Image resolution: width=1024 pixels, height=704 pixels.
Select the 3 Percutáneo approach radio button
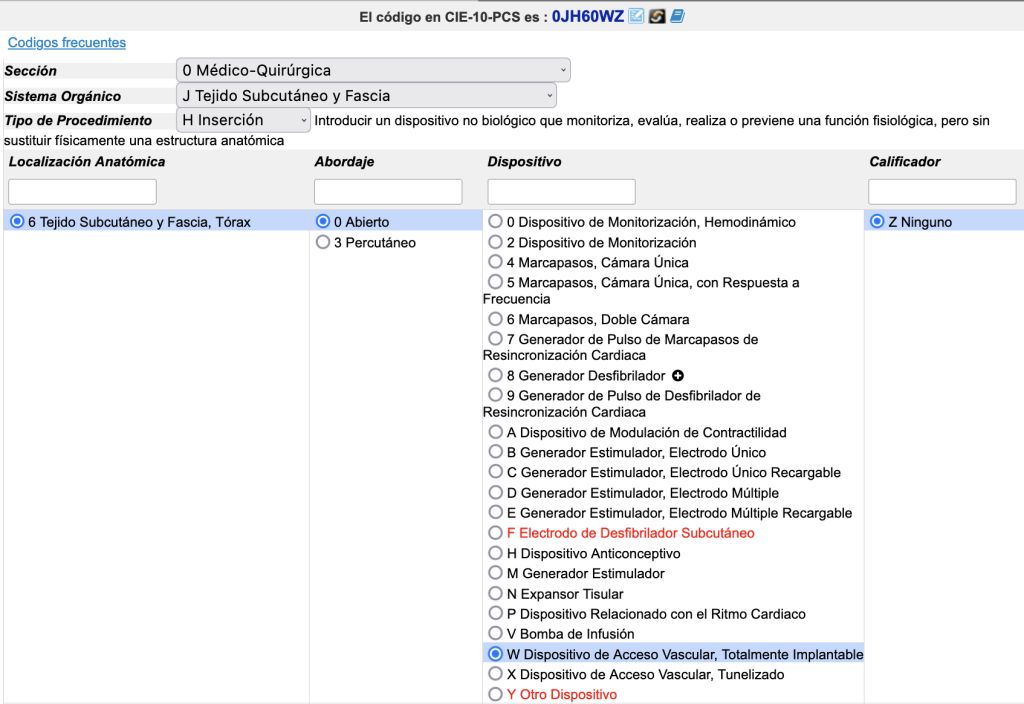point(323,242)
